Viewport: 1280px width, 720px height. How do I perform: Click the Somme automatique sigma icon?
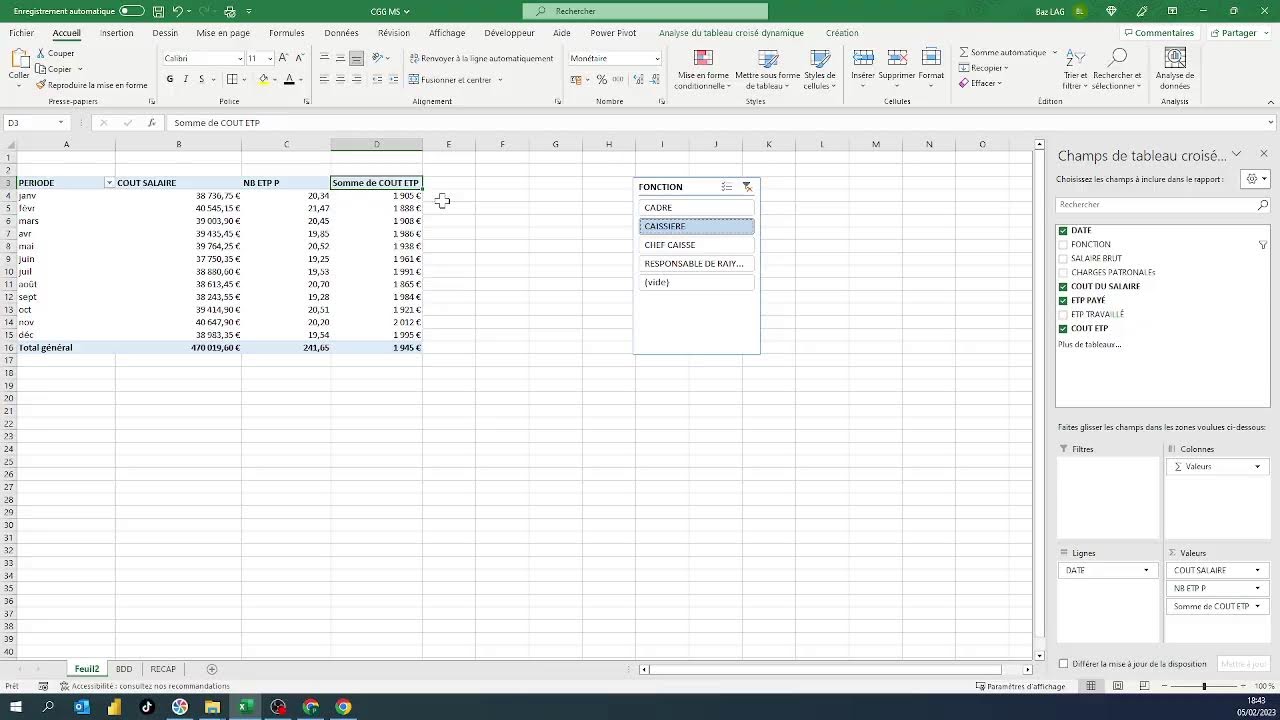[x=964, y=52]
